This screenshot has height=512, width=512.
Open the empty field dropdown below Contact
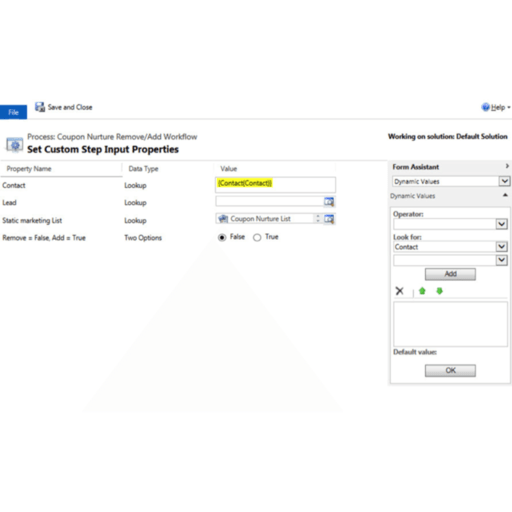click(x=502, y=260)
